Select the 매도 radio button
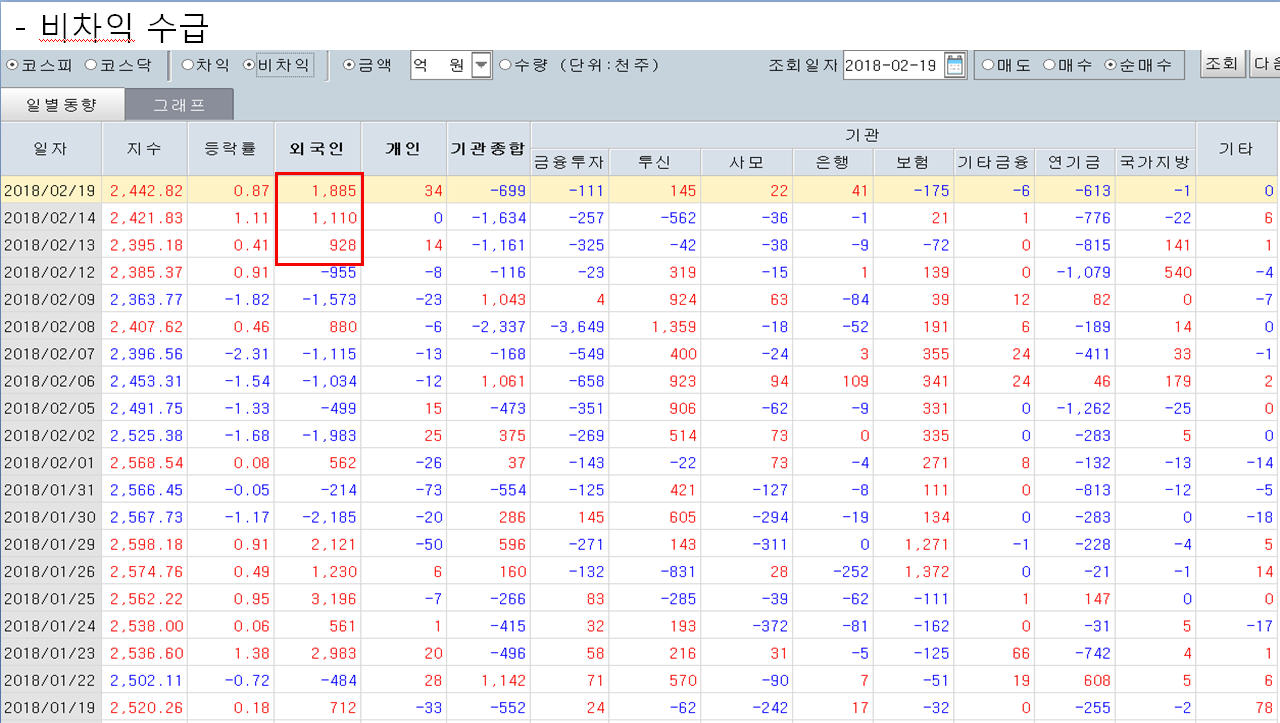Screen dimensions: 1280x723 [988, 65]
